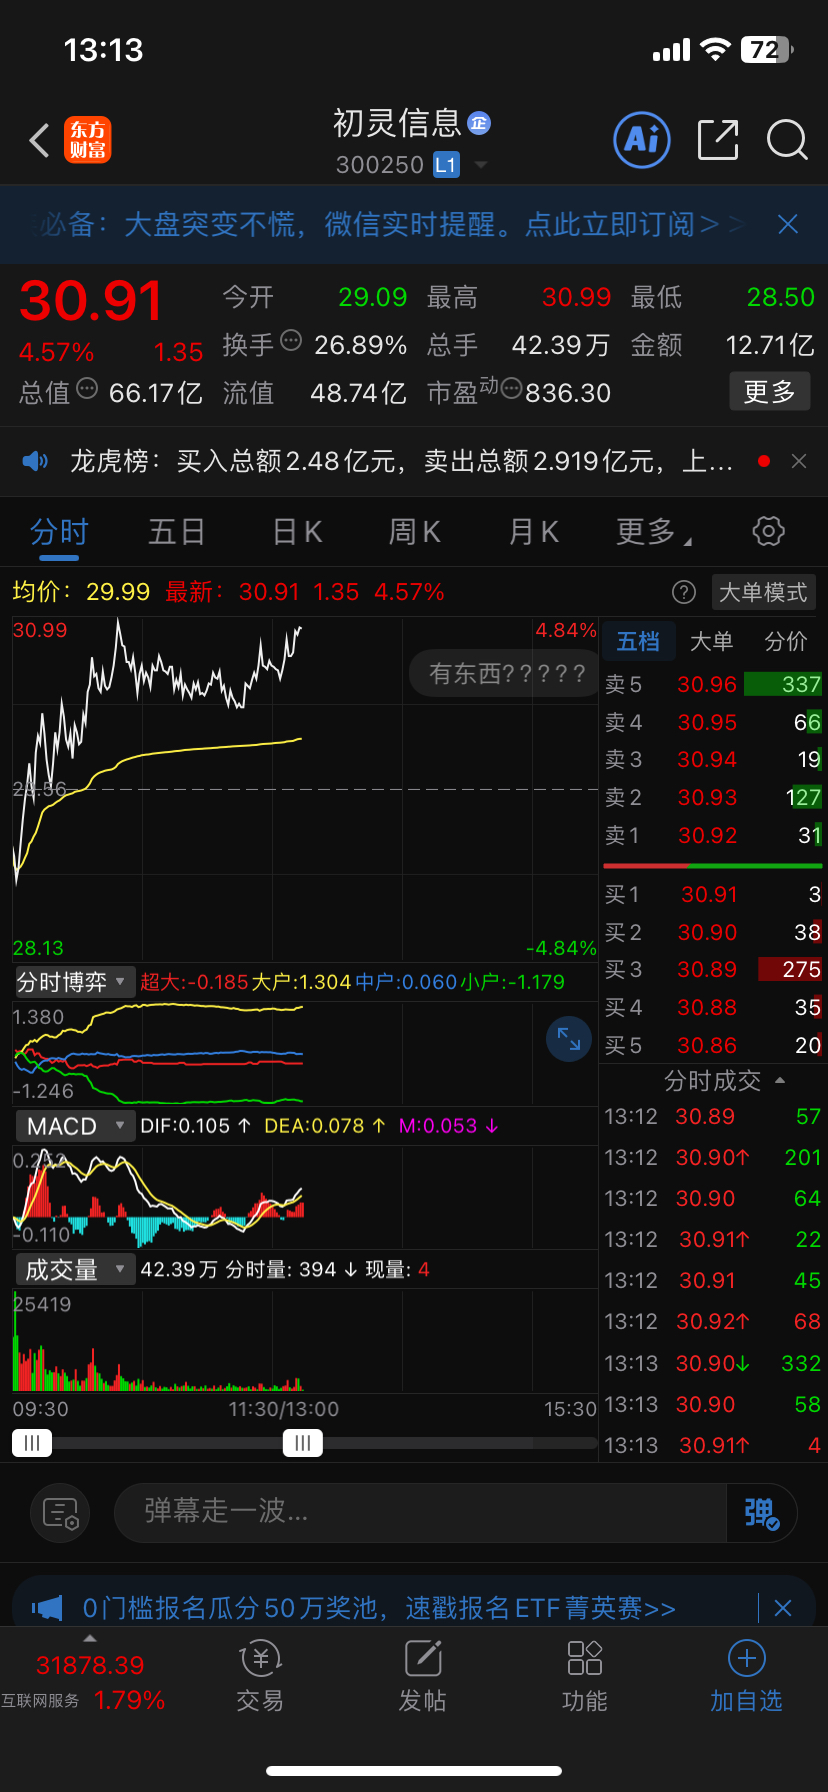This screenshot has height=1792, width=828.
Task: Close the 微信实时提醒 banner
Action: (788, 224)
